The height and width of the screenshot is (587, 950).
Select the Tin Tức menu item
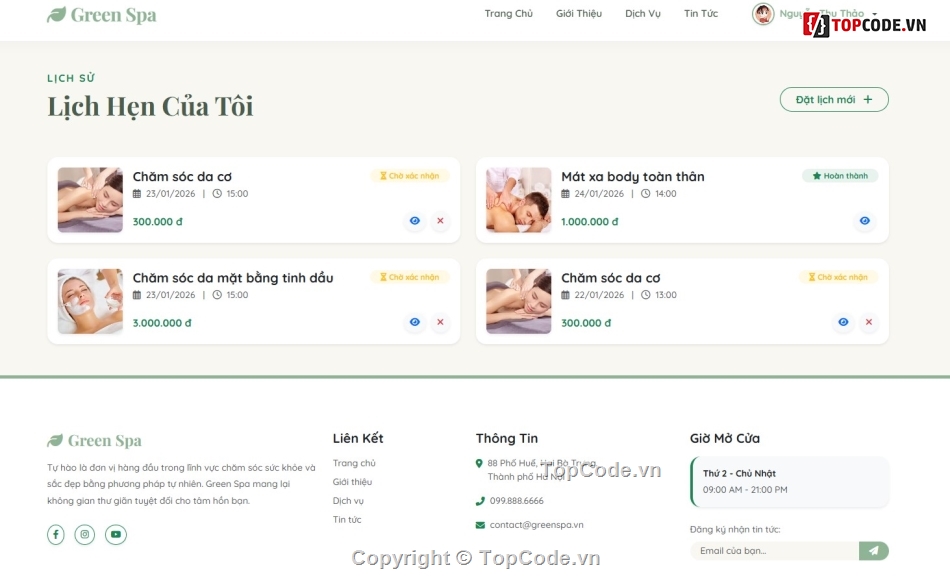point(701,14)
